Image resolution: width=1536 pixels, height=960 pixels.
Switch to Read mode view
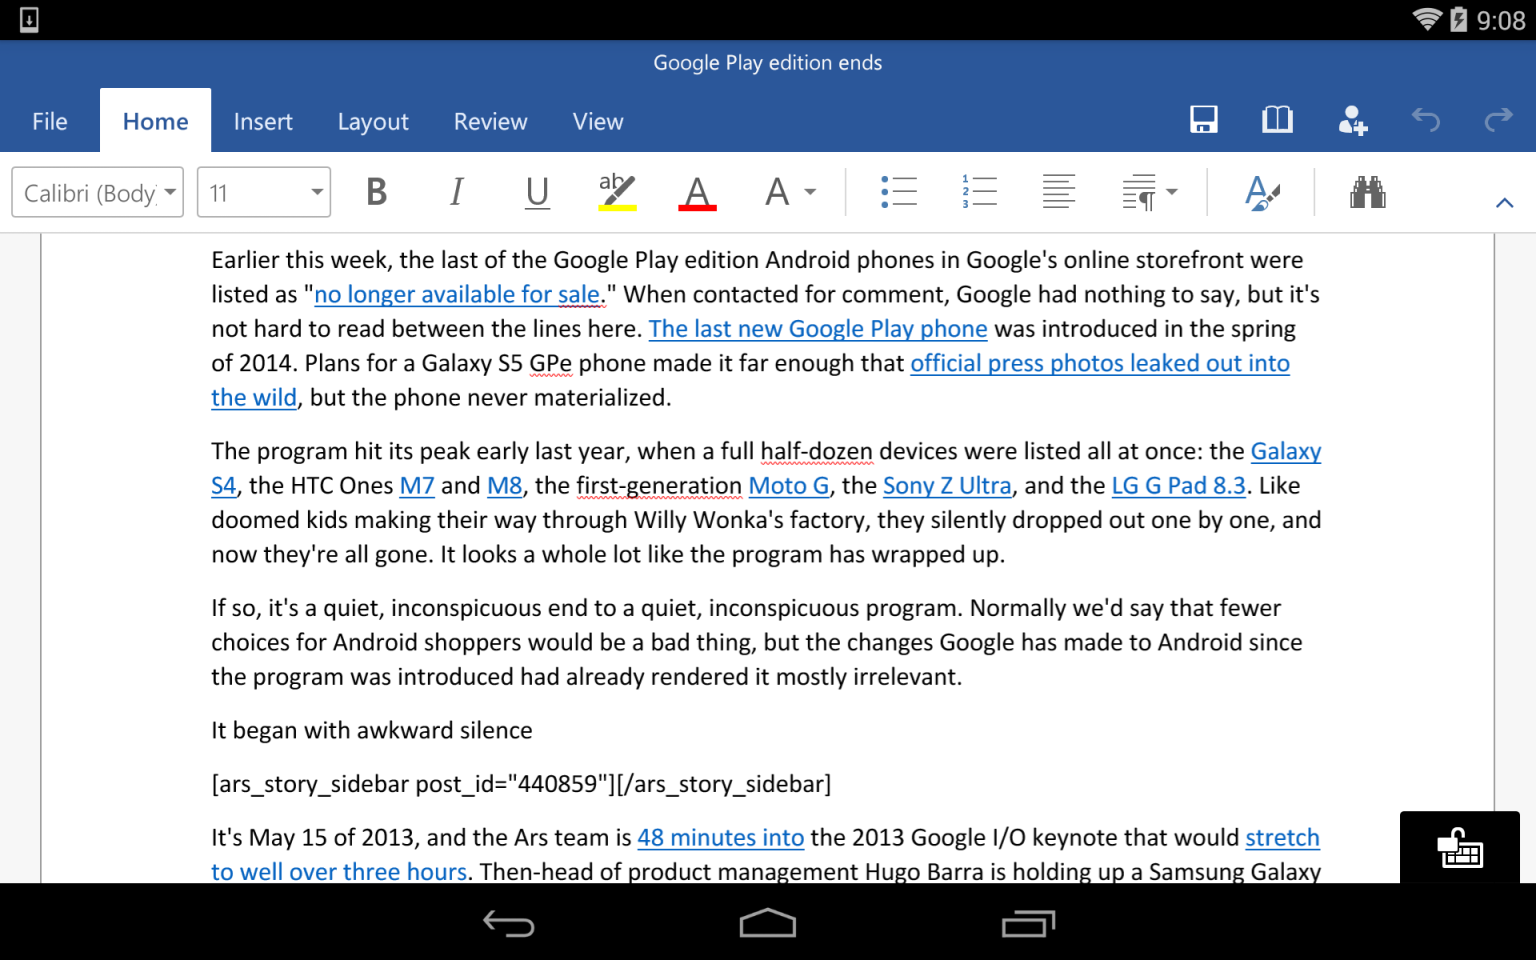(x=1277, y=119)
